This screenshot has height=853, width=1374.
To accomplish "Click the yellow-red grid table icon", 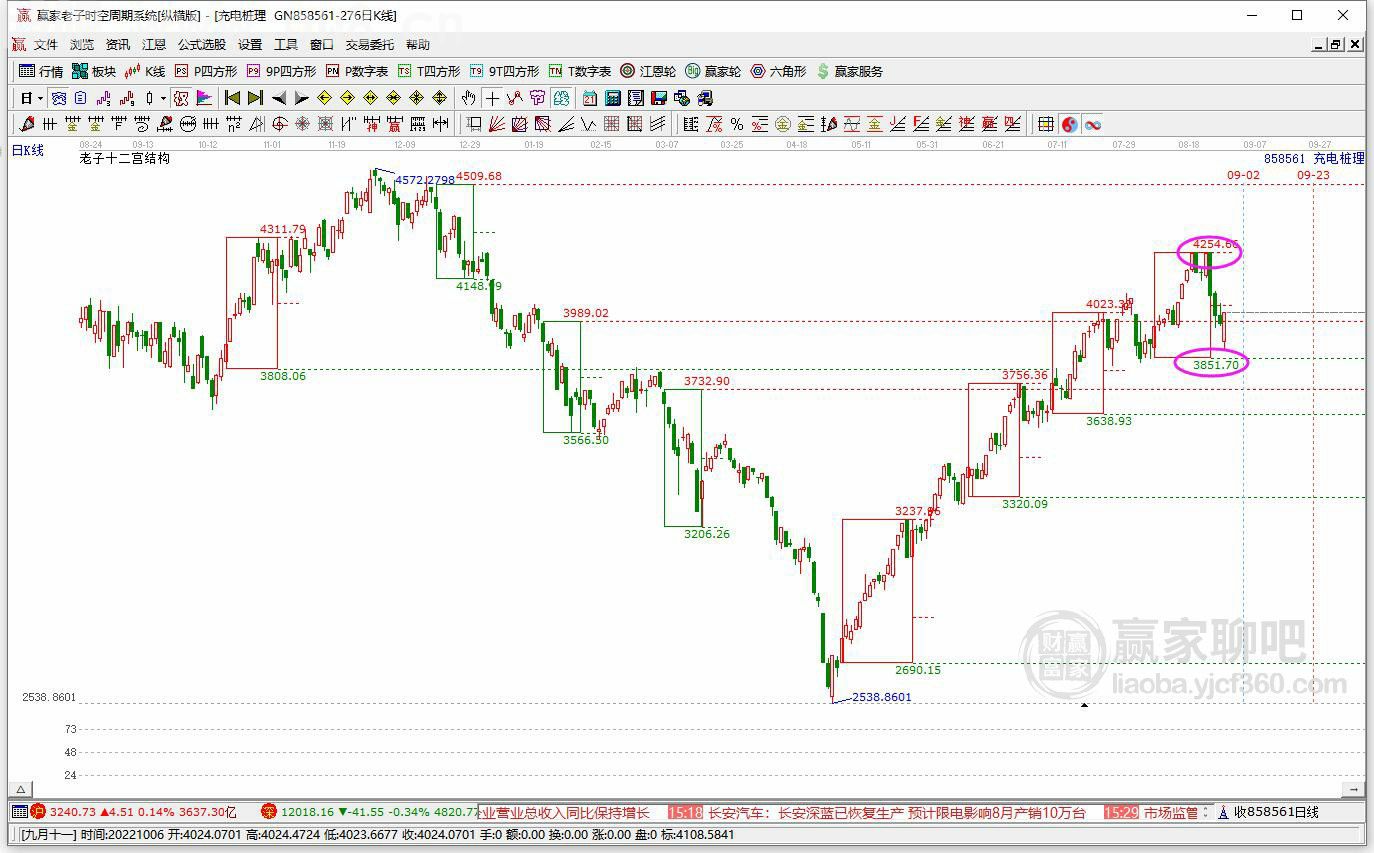I will [1045, 124].
